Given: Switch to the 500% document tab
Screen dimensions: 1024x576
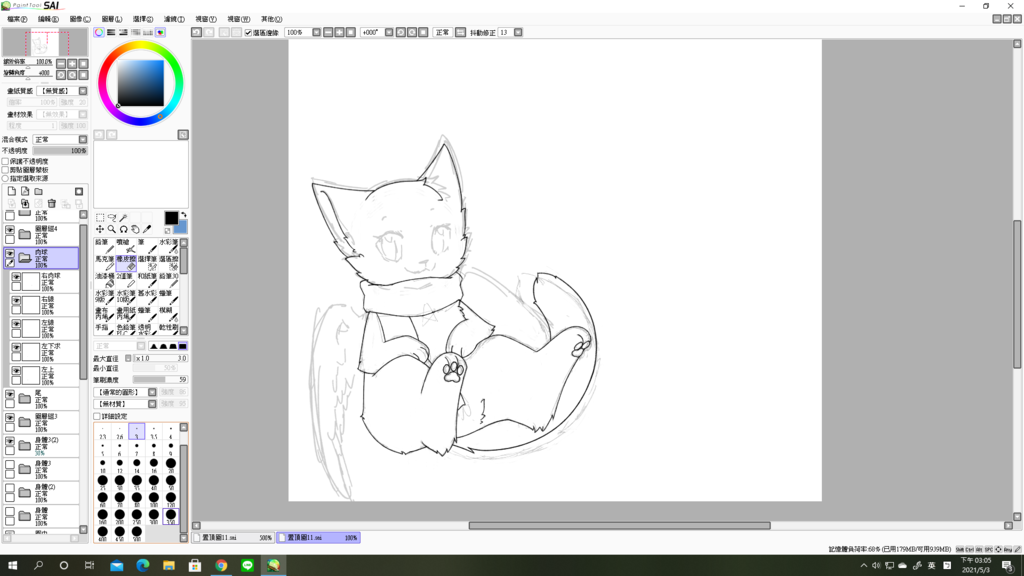Looking at the screenshot, I should [x=233, y=538].
